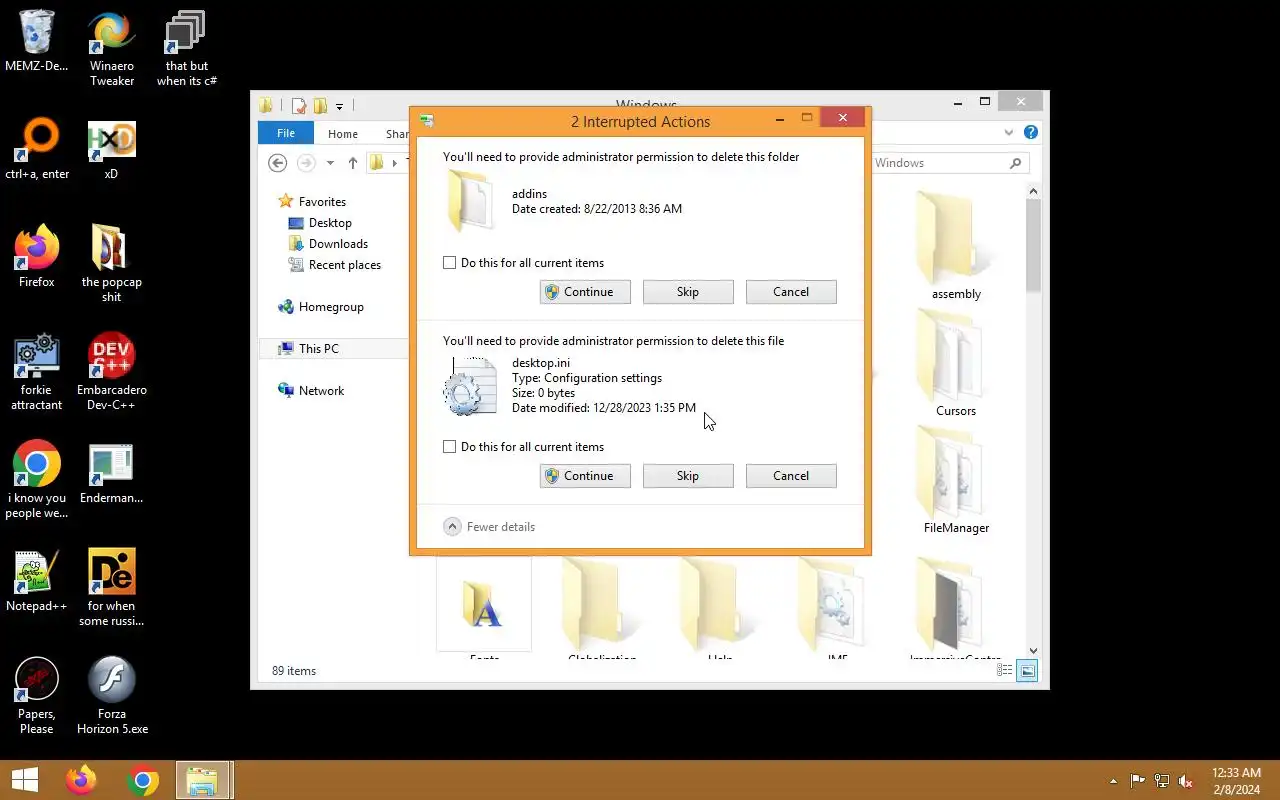The width and height of the screenshot is (1280, 800).
Task: Switch to File Explorer taskbar button
Action: point(204,780)
